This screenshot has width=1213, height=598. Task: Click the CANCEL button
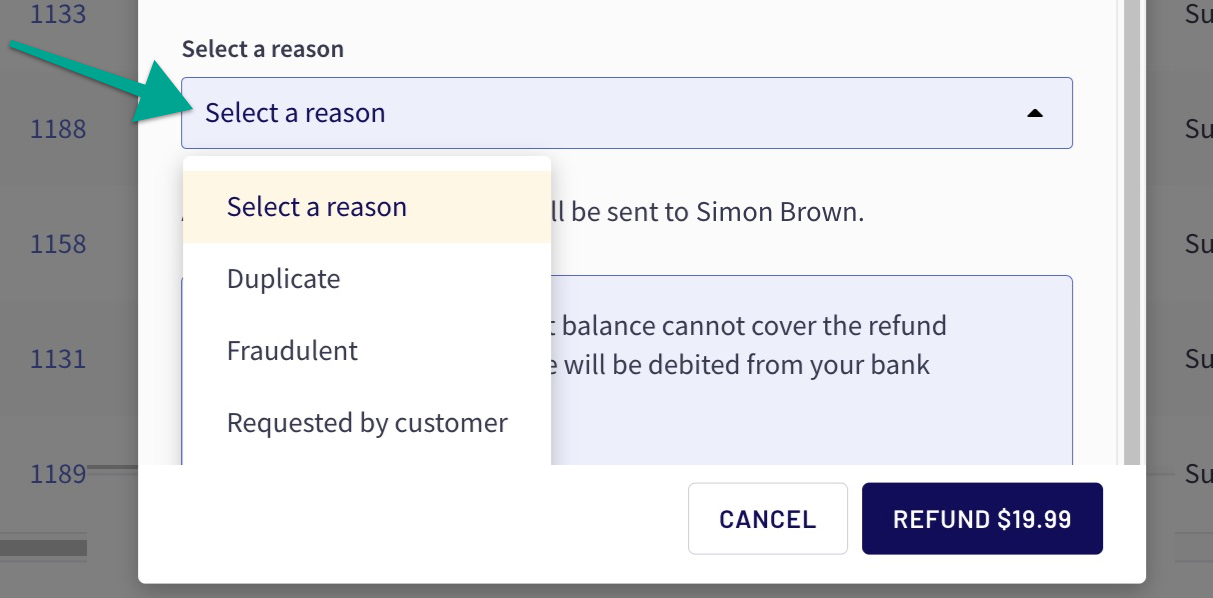(x=768, y=519)
